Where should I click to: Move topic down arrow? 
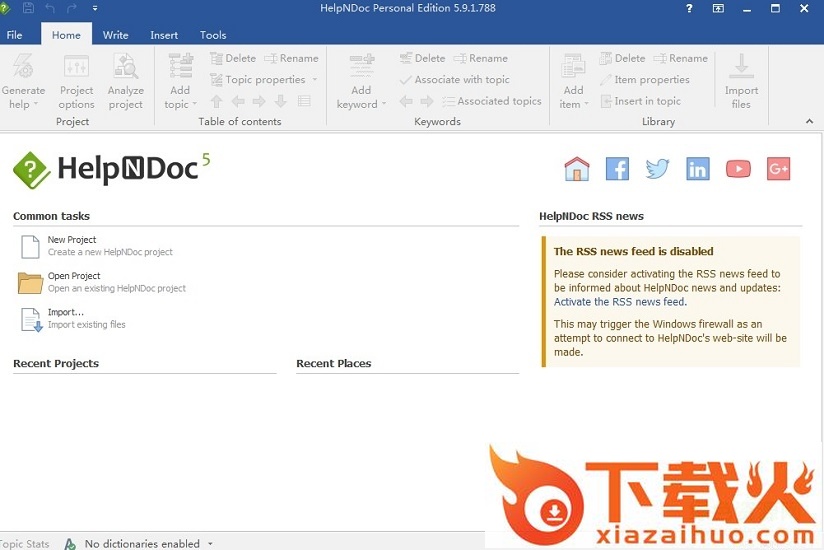click(x=281, y=101)
